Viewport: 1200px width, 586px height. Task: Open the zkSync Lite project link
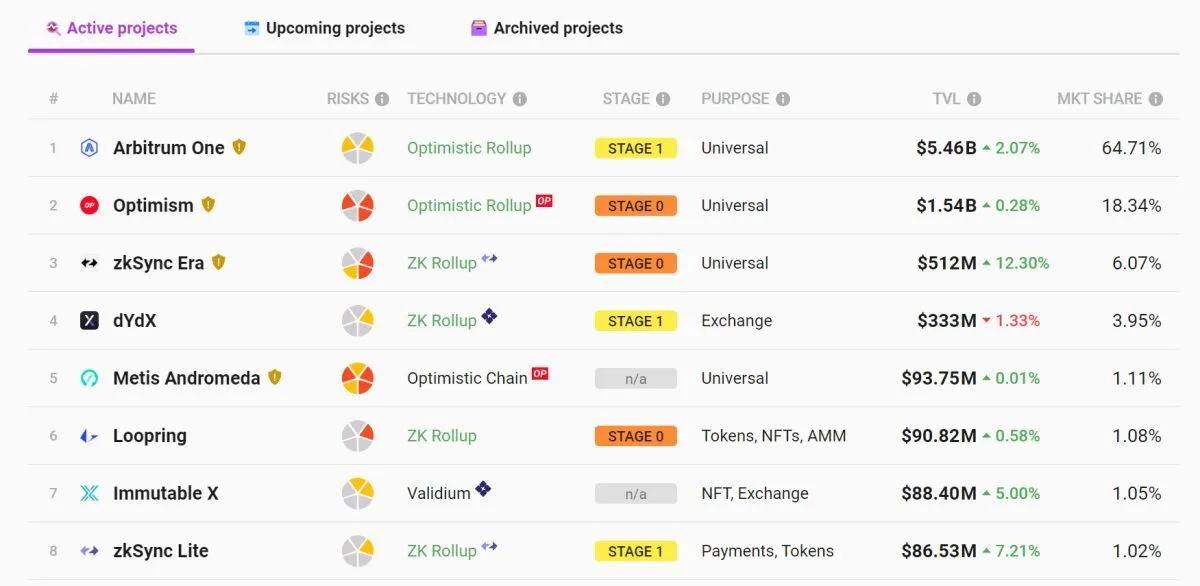coord(160,551)
